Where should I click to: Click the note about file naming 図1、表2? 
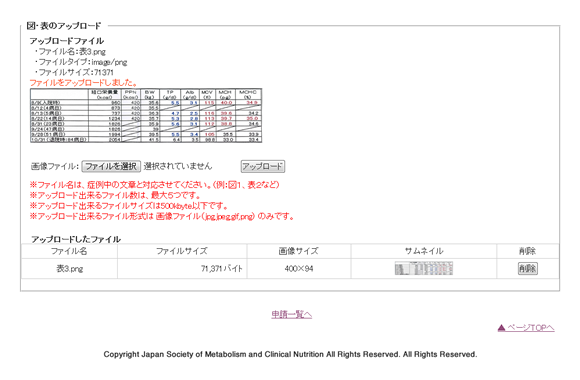coord(154,185)
